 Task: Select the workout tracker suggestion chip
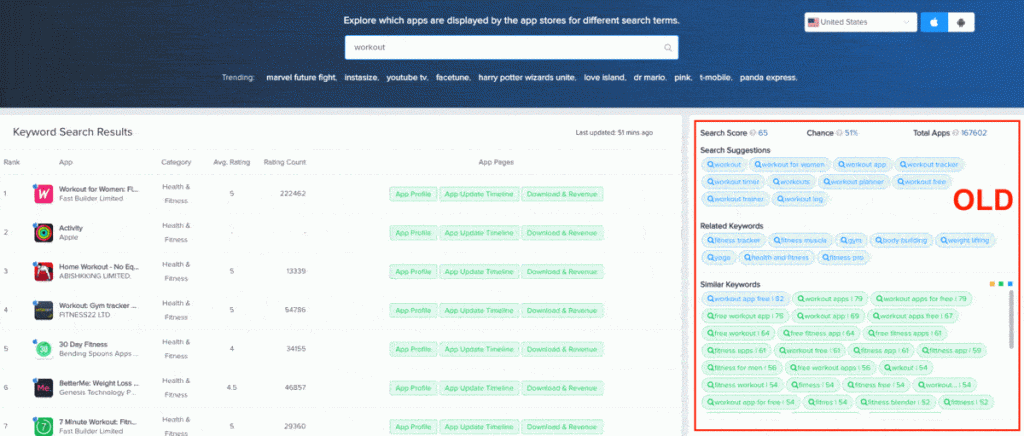[931, 164]
